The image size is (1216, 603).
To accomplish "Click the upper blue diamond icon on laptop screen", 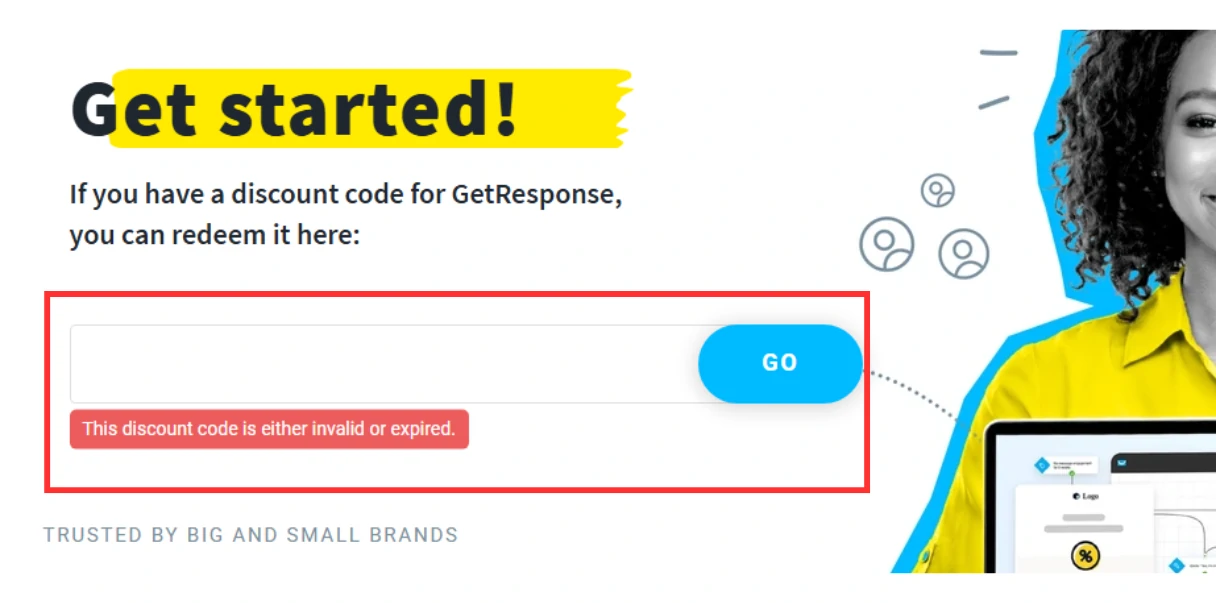I will tap(1041, 465).
